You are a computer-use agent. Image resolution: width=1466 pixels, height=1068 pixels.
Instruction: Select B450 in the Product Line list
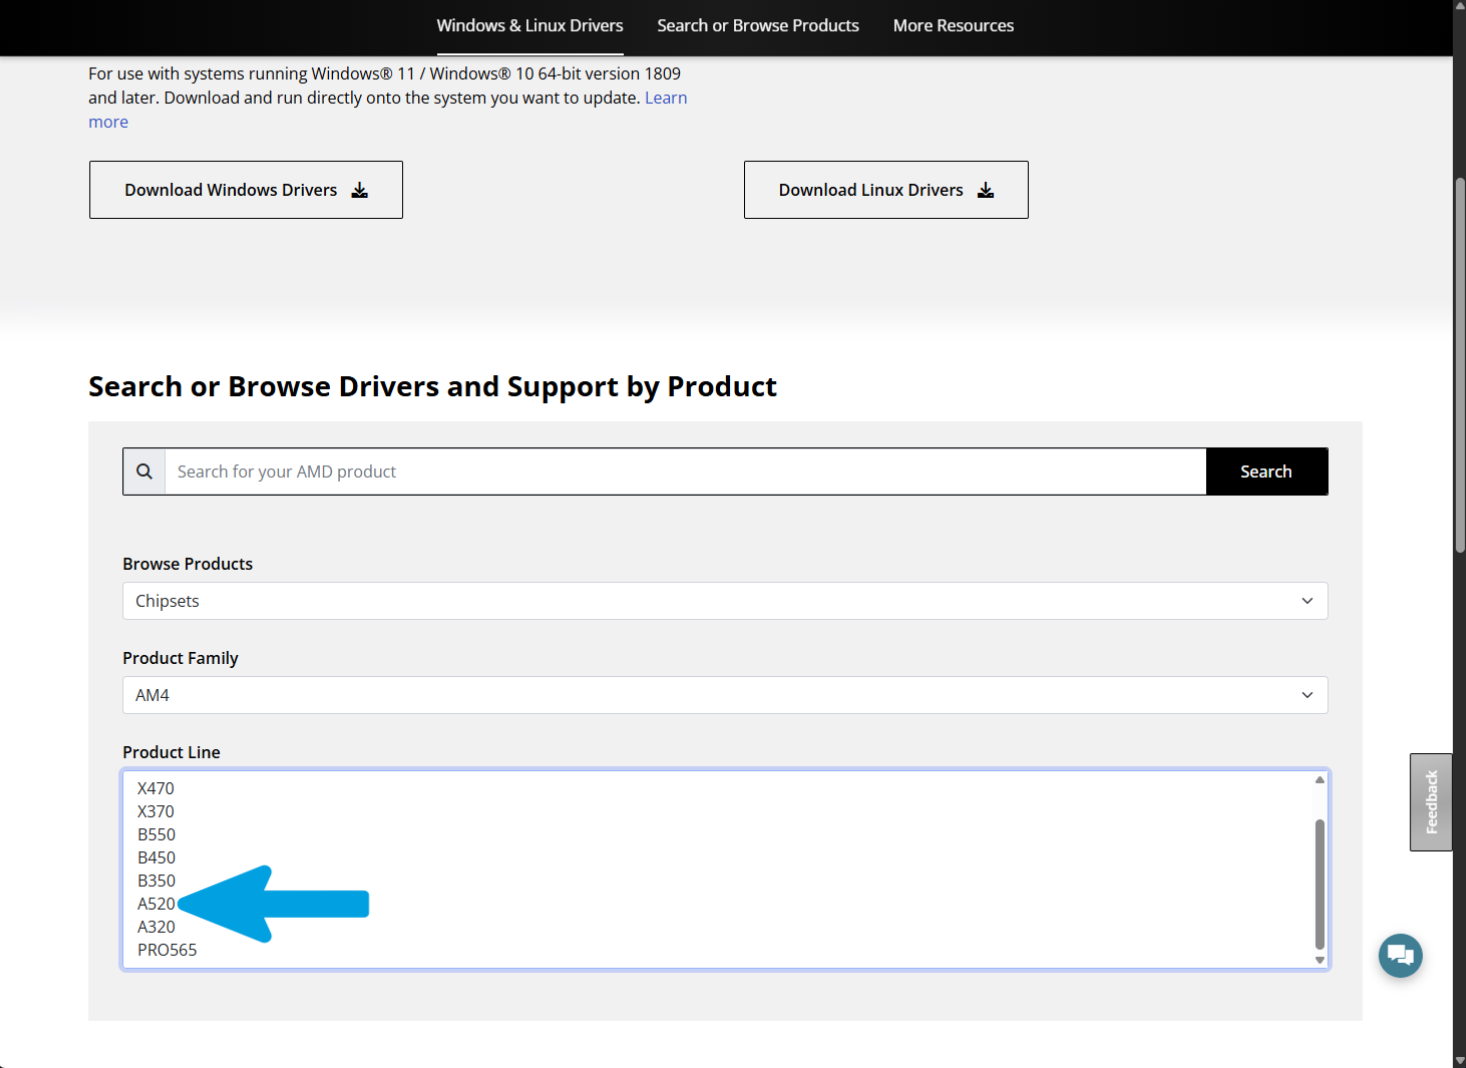point(156,857)
